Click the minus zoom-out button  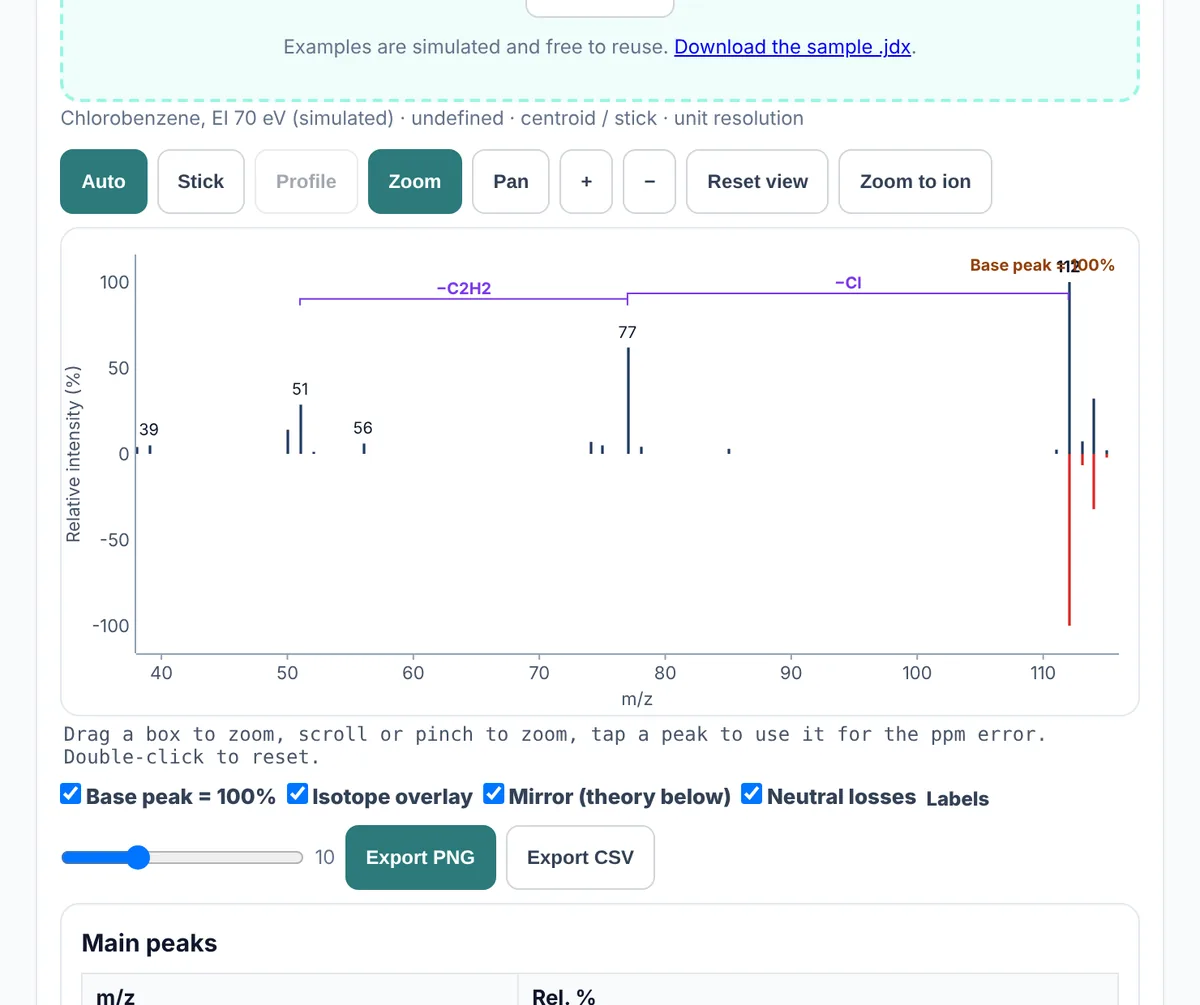tap(650, 181)
